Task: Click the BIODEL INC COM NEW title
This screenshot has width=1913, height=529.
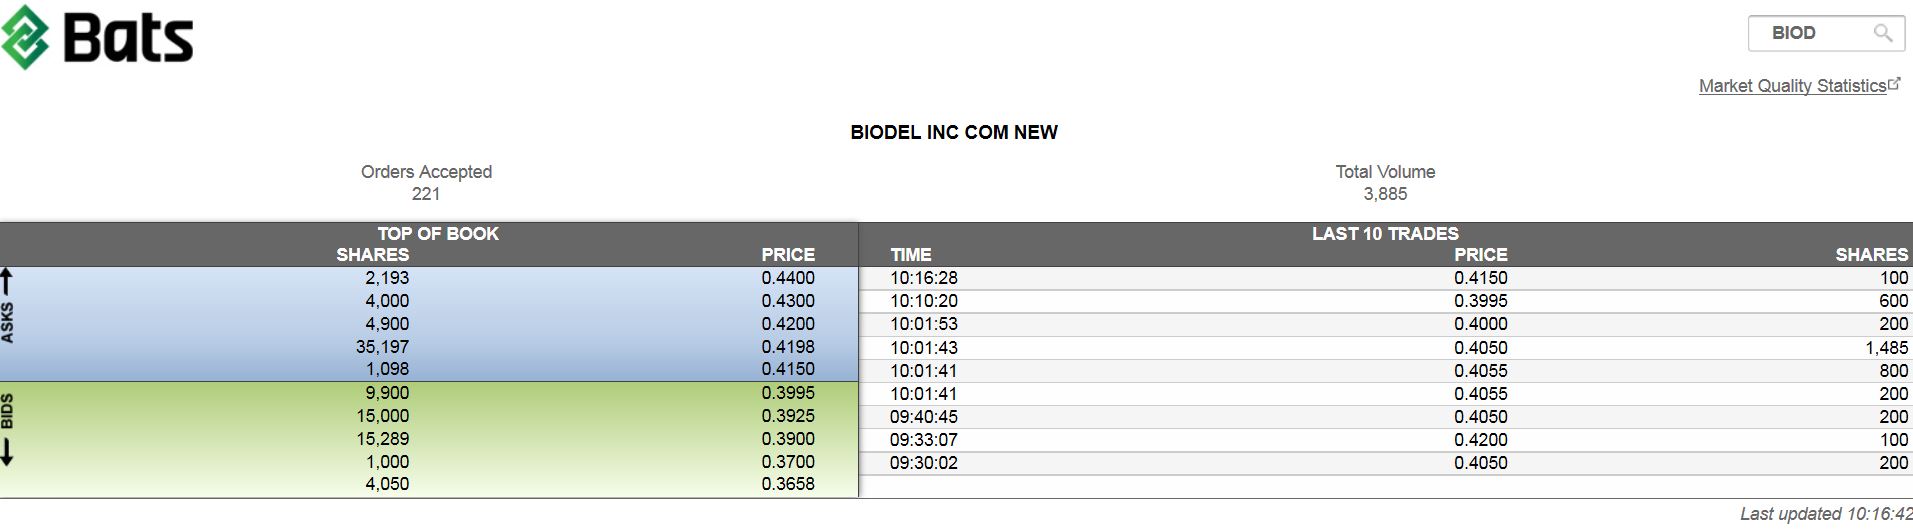Action: coord(953,132)
